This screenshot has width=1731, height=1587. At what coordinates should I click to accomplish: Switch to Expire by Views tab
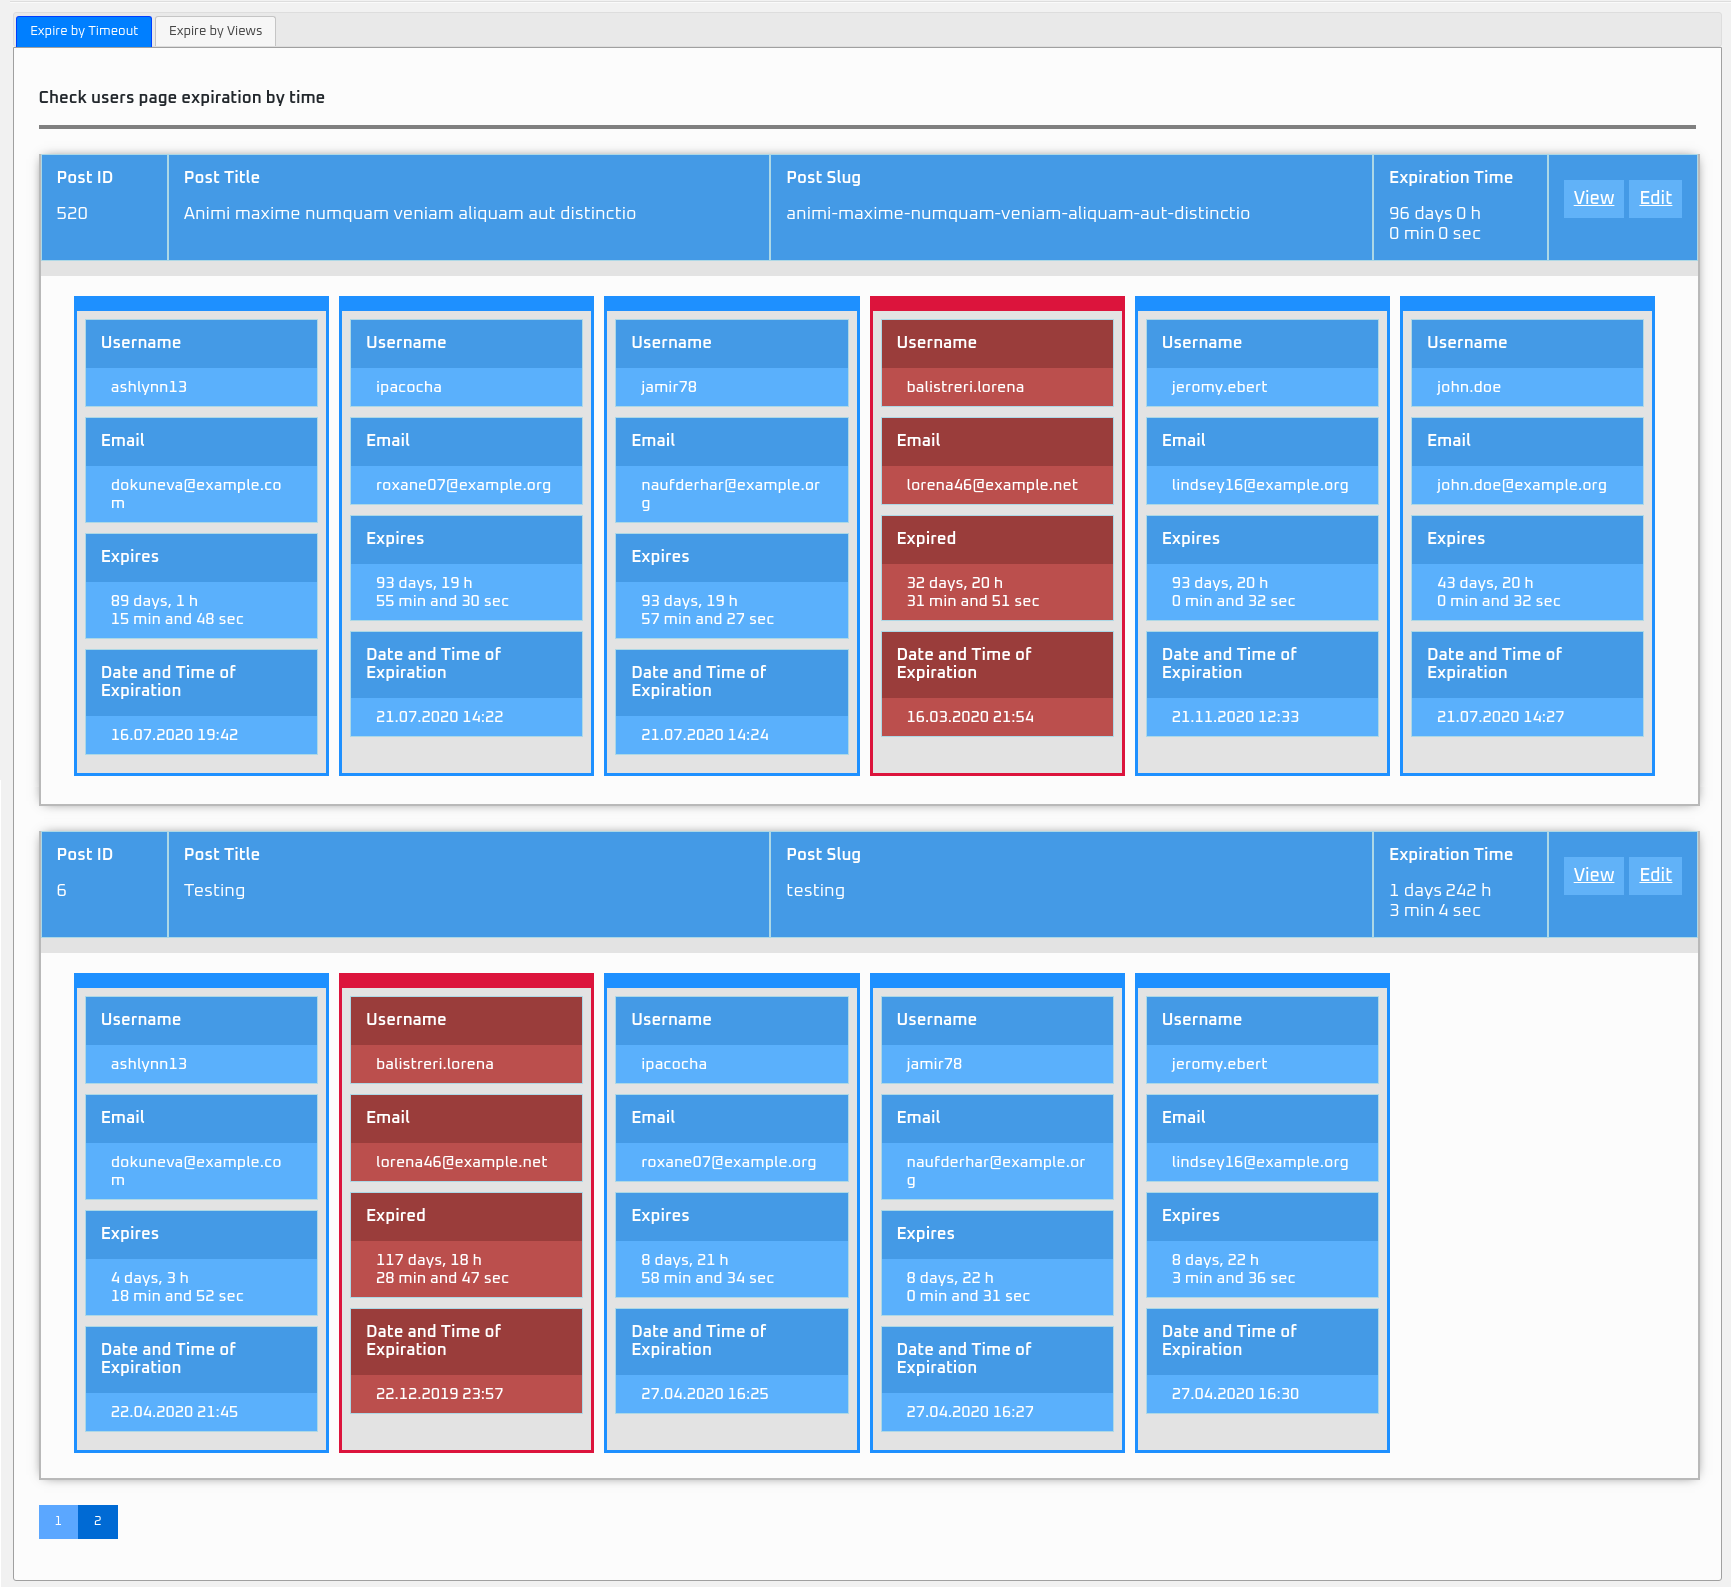pos(215,31)
